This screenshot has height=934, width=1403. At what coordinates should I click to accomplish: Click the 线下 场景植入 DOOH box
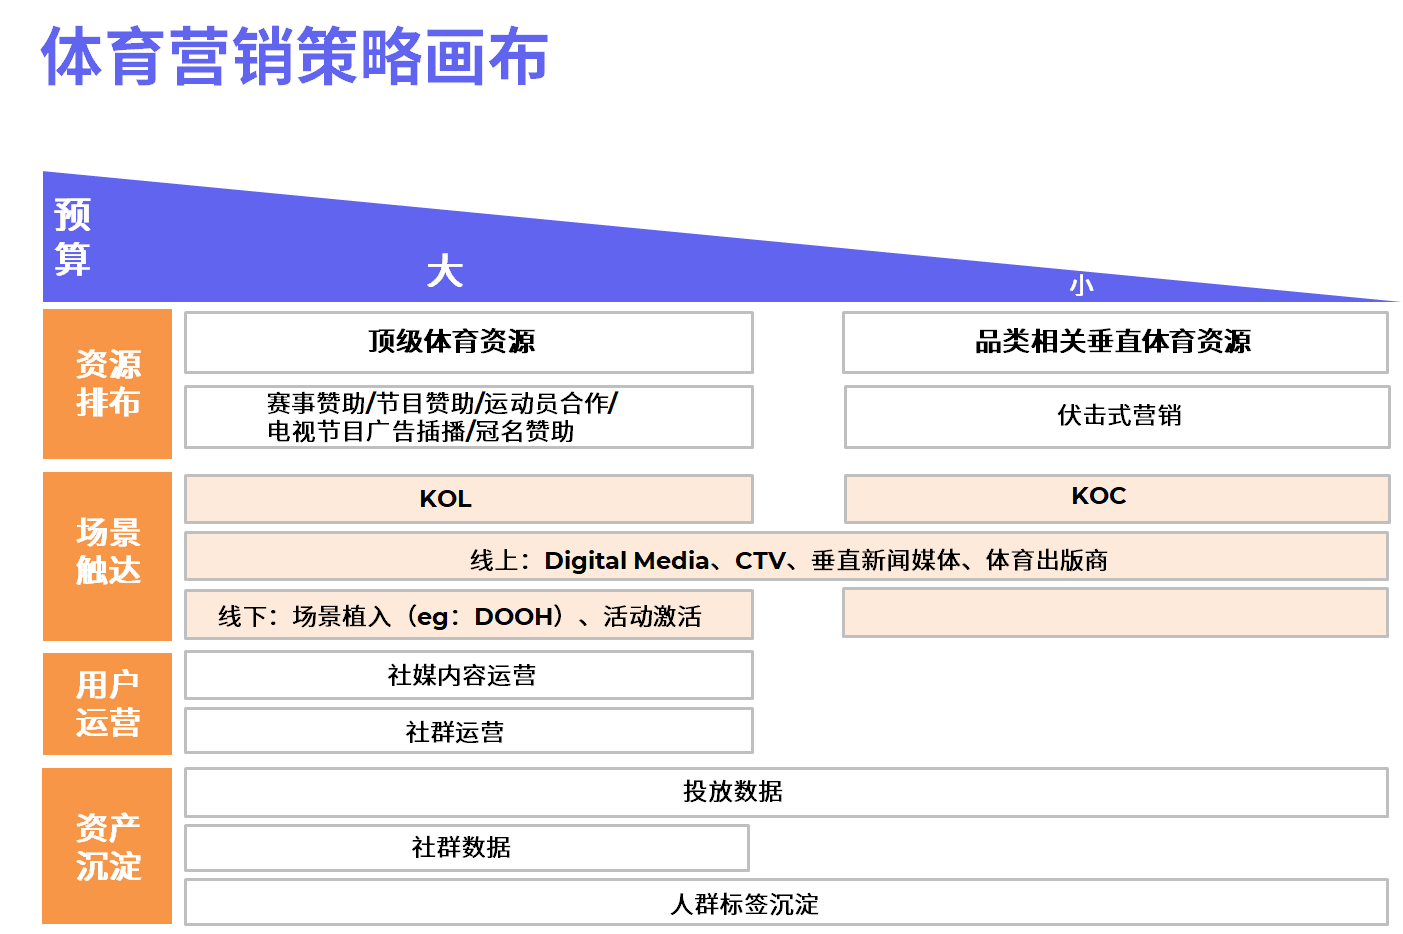[x=468, y=616]
